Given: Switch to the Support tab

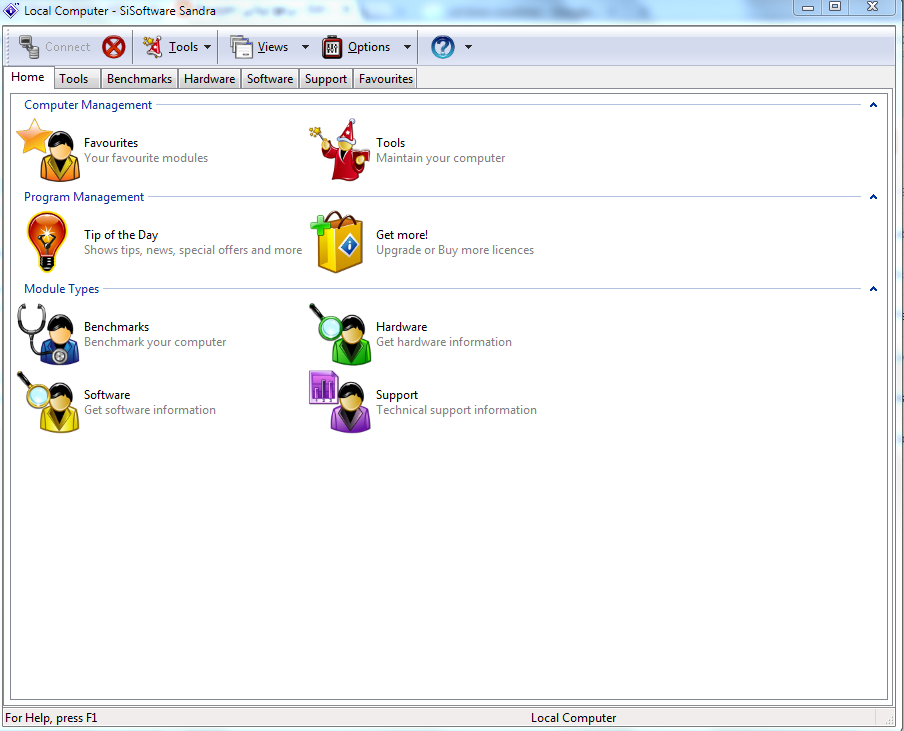Looking at the screenshot, I should click(x=326, y=79).
